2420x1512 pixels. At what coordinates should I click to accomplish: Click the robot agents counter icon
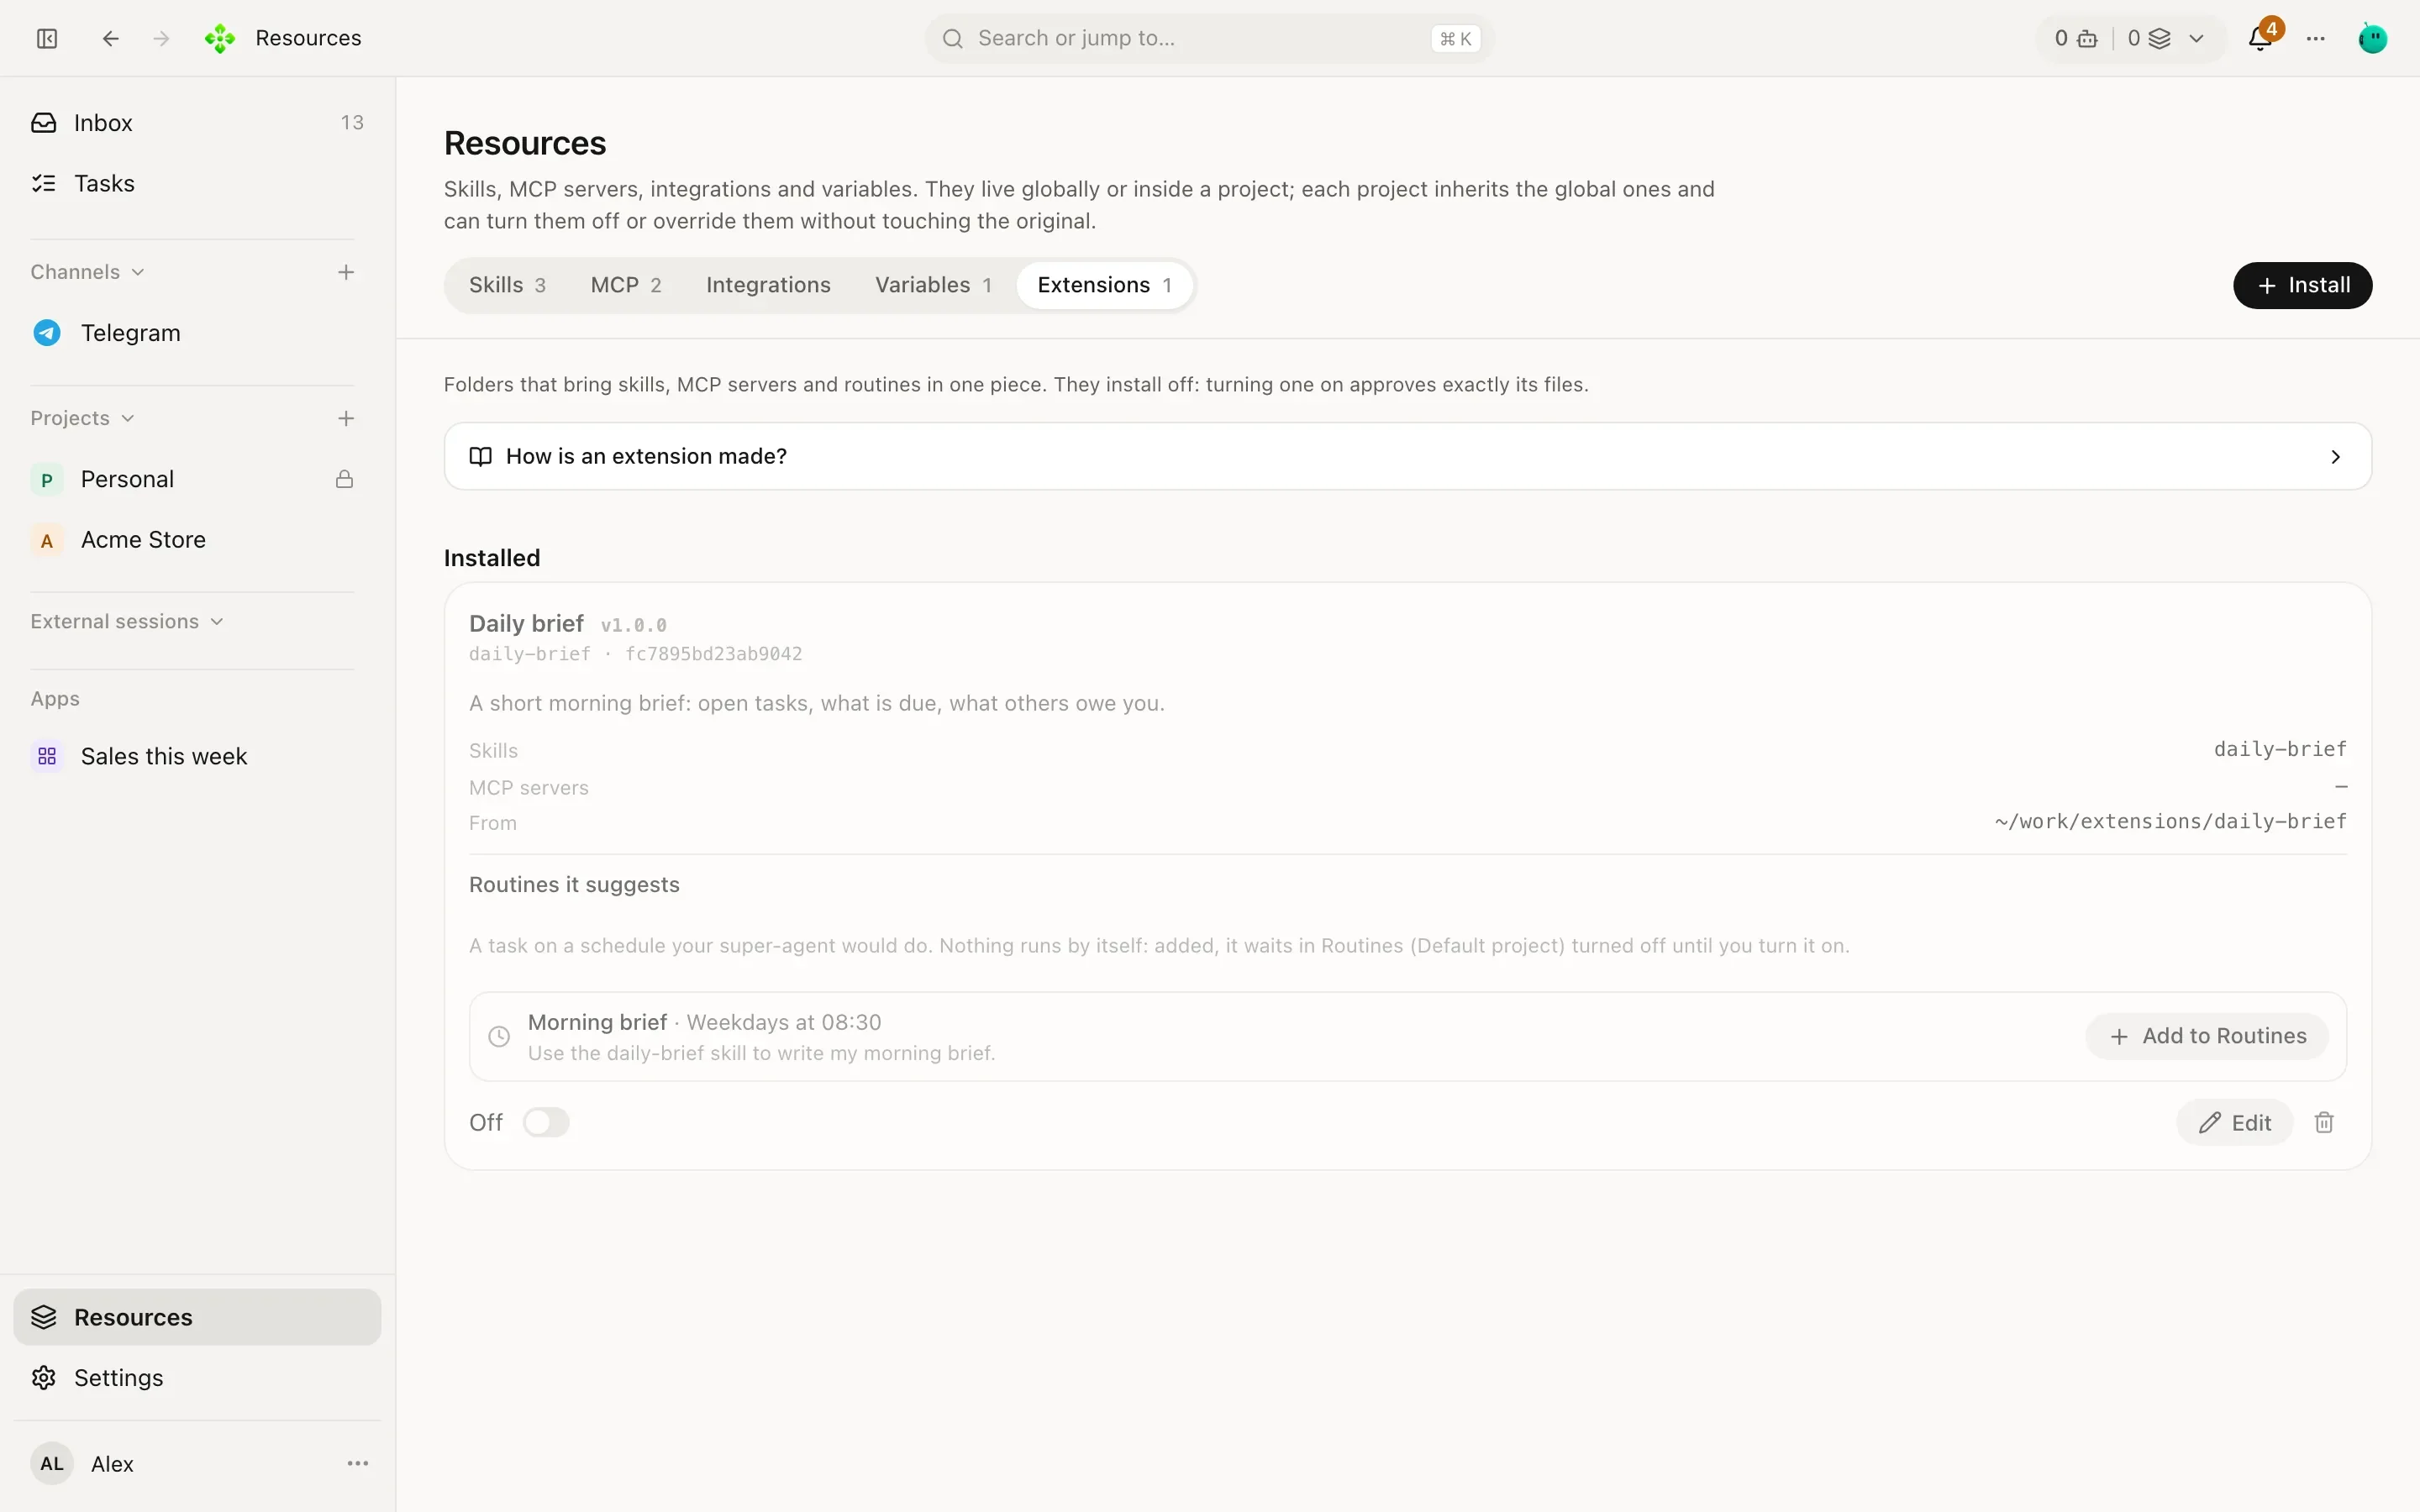2088,38
